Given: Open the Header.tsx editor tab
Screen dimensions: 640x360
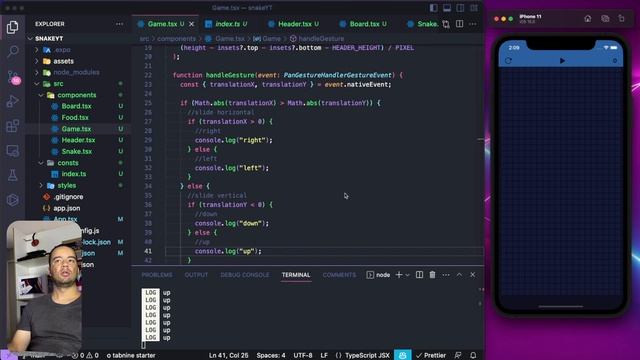Looking at the screenshot, I should click(294, 24).
